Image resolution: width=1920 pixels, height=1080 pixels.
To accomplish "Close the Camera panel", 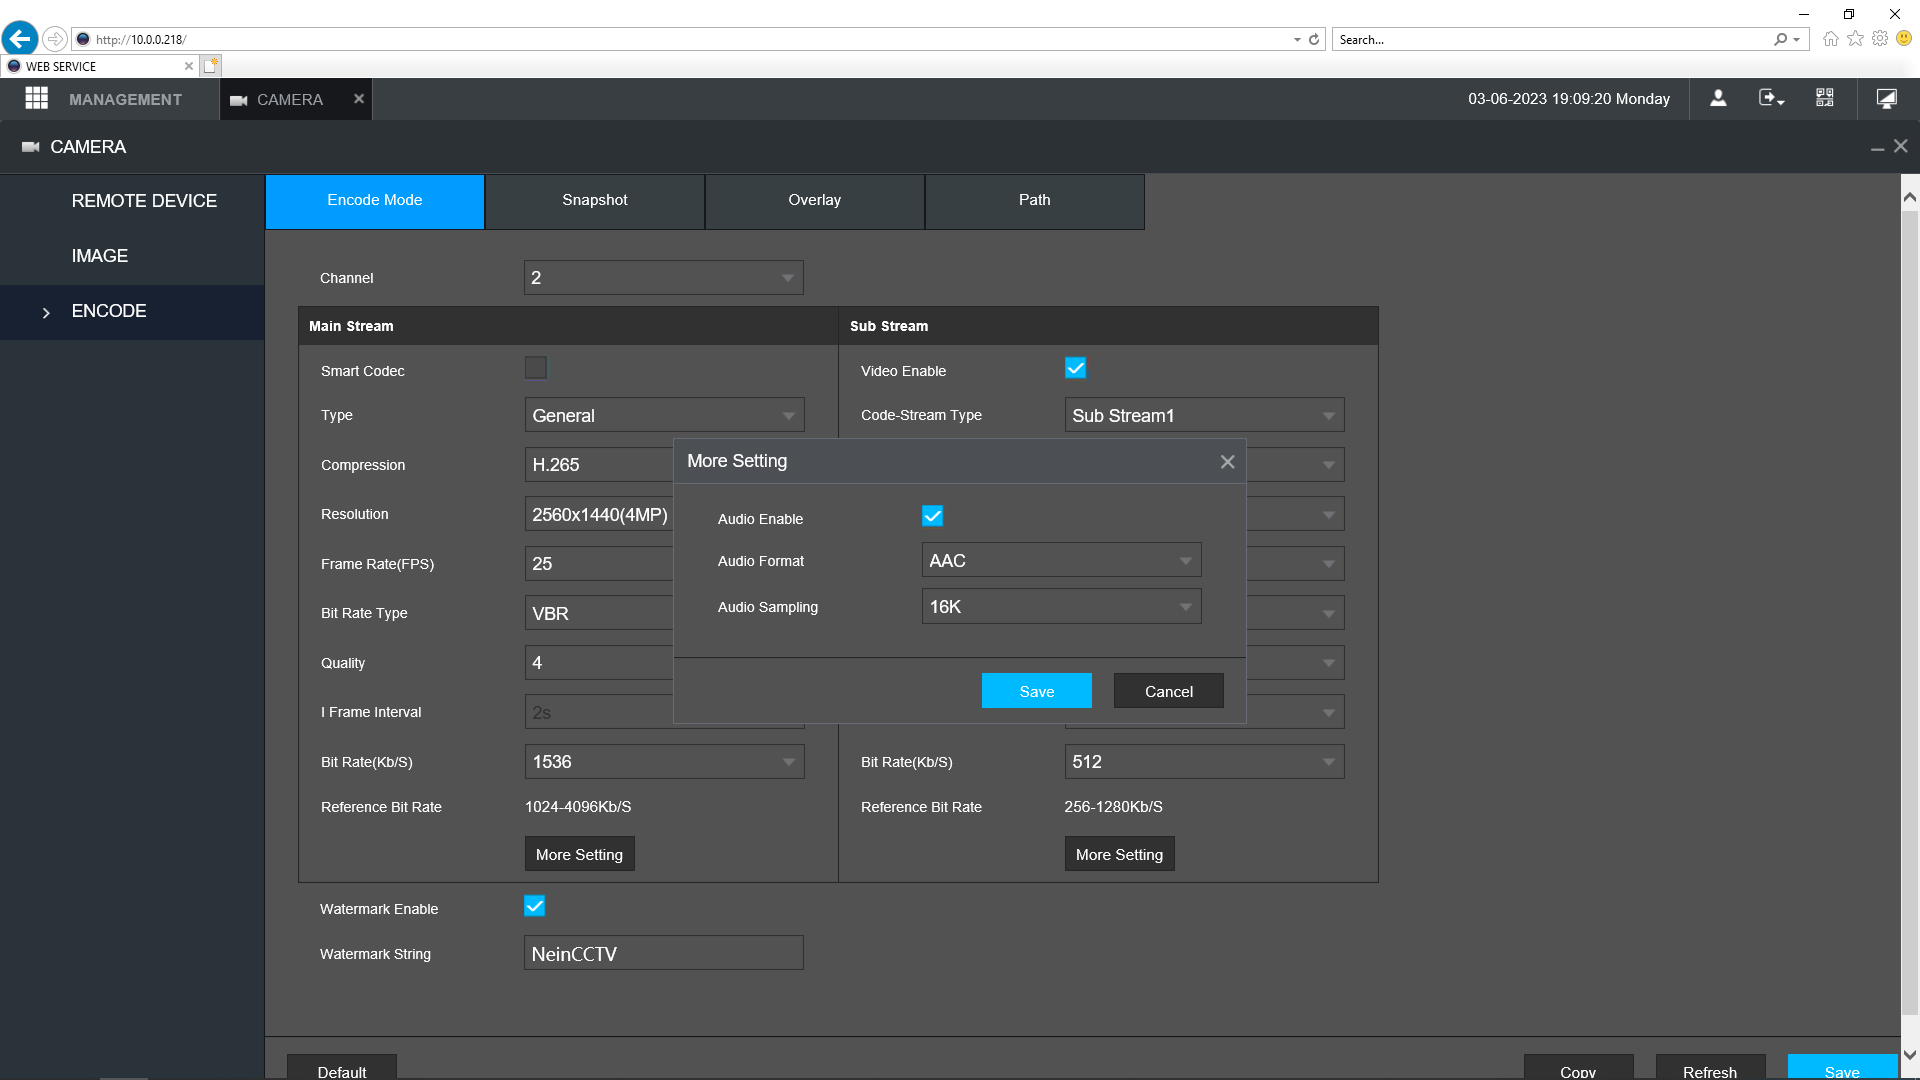I will click(x=1901, y=146).
